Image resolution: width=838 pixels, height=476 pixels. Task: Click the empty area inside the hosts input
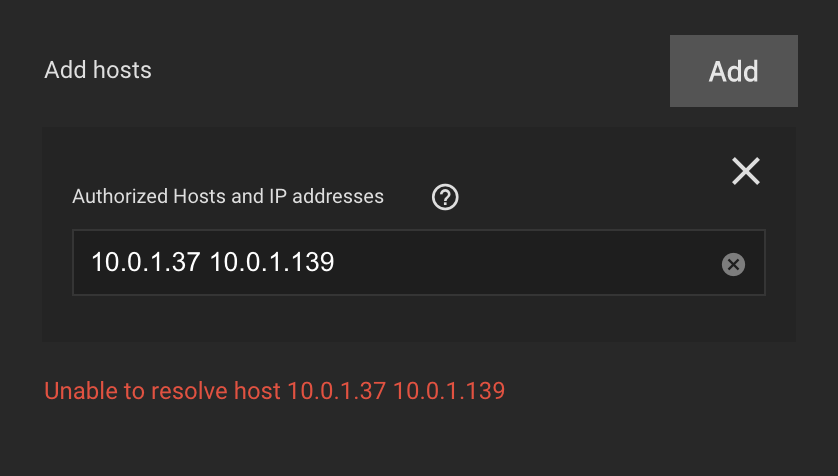(526, 262)
